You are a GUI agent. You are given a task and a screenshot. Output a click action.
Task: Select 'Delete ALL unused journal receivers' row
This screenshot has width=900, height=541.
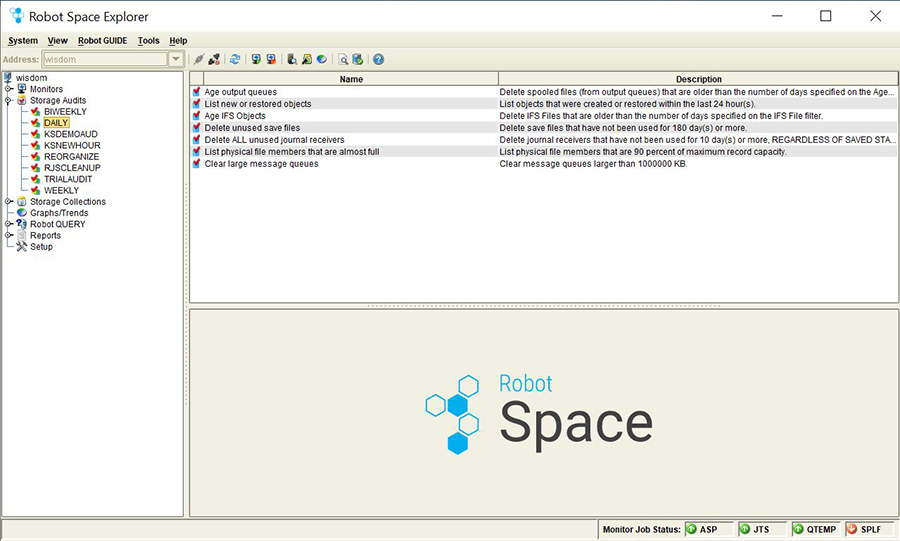pyautogui.click(x=544, y=139)
